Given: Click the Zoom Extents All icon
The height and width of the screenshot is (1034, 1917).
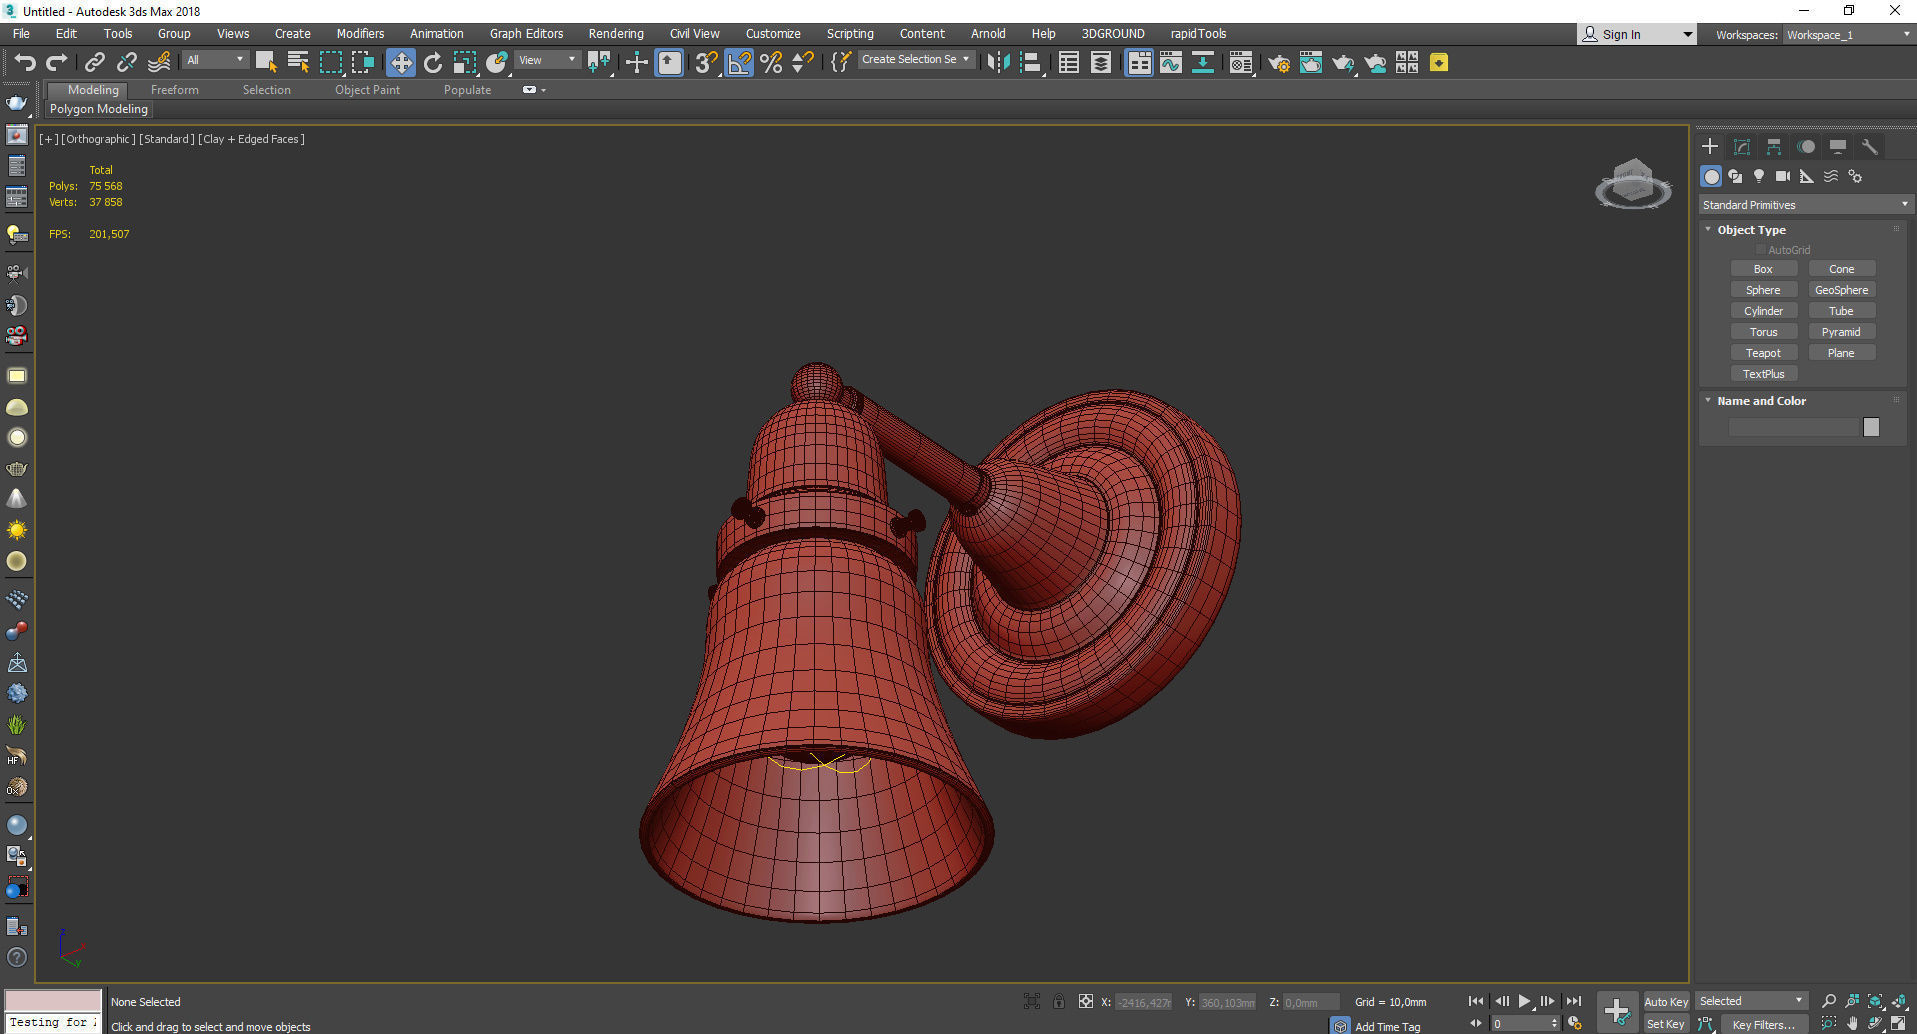Looking at the screenshot, I should (x=1899, y=1001).
